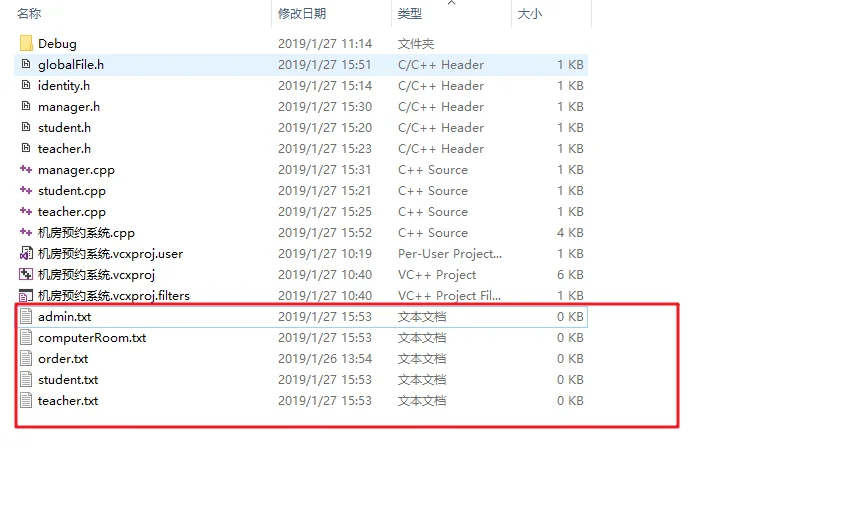Select the 机房预约系统.cpp source file icon
Screen dimensions: 866x511
pyautogui.click(x=26, y=232)
